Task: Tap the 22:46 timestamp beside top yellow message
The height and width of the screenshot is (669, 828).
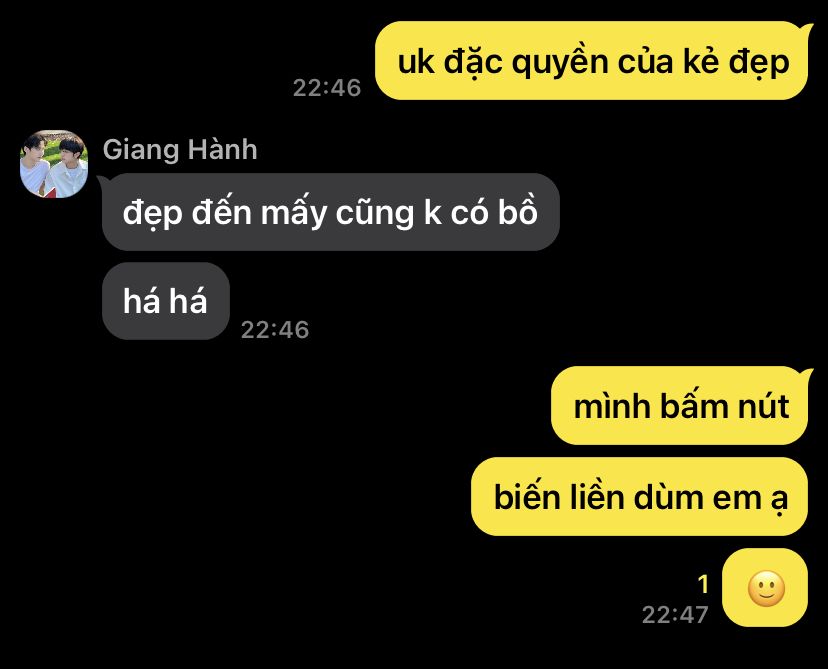Action: [x=327, y=88]
